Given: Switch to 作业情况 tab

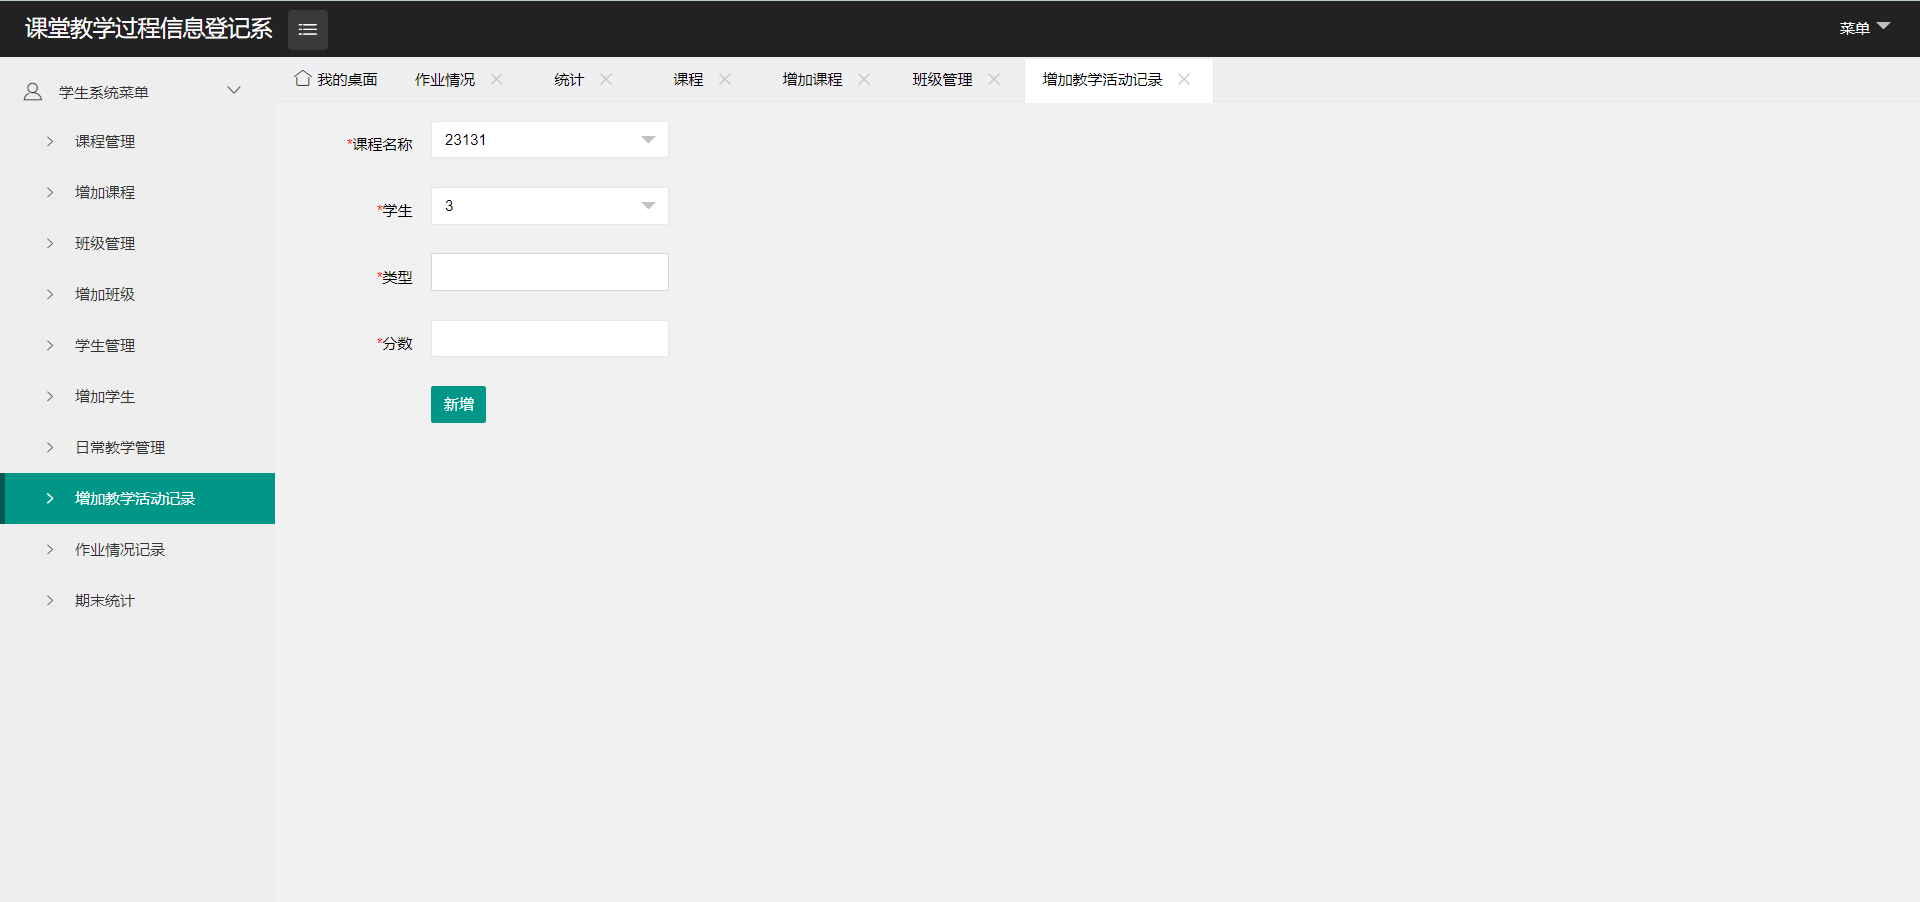Looking at the screenshot, I should pos(445,80).
